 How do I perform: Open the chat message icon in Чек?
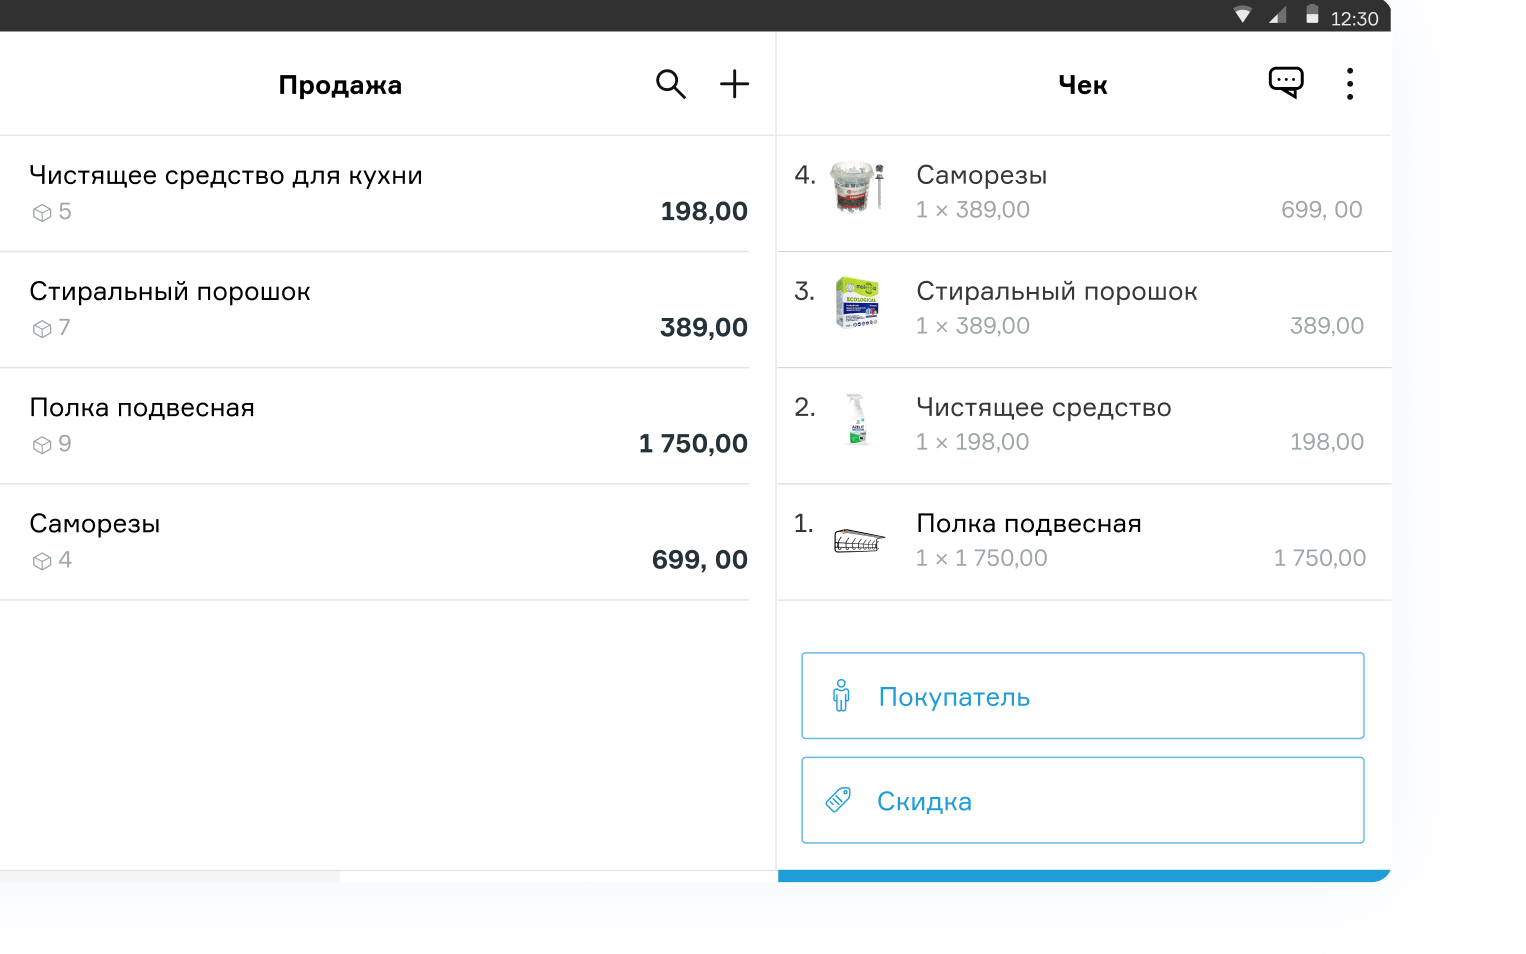(x=1285, y=83)
